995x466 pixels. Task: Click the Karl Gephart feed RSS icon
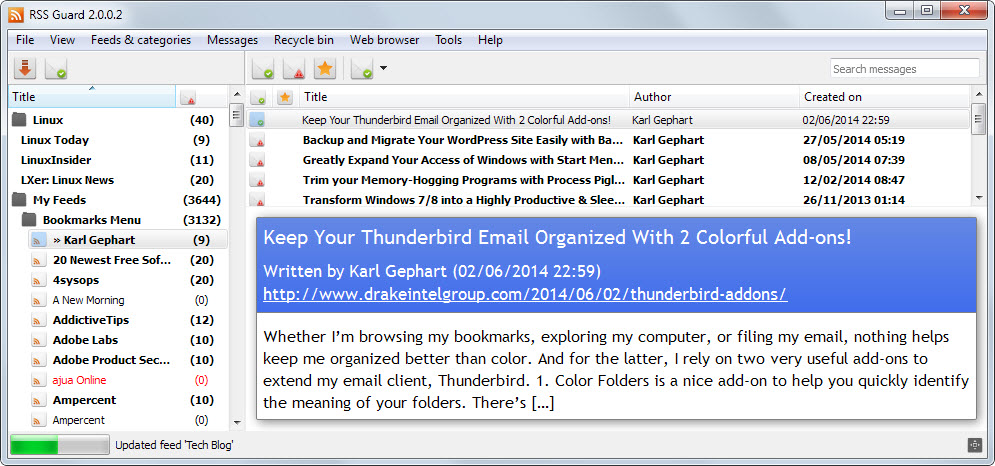pos(39,240)
